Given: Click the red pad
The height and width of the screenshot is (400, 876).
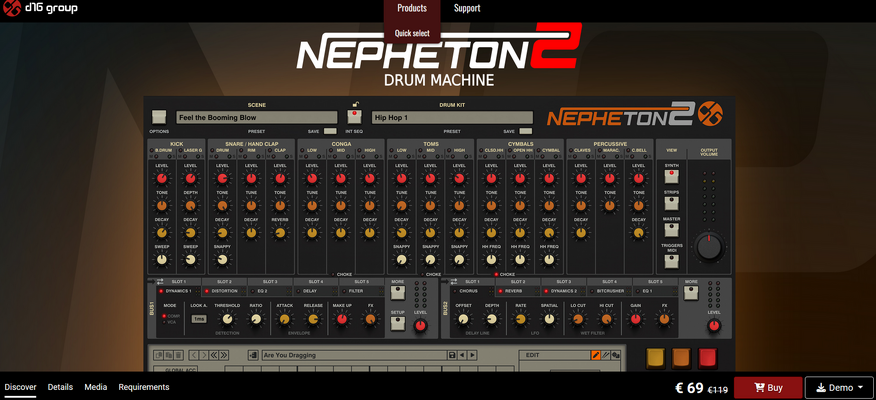Looking at the screenshot, I should pos(708,359).
